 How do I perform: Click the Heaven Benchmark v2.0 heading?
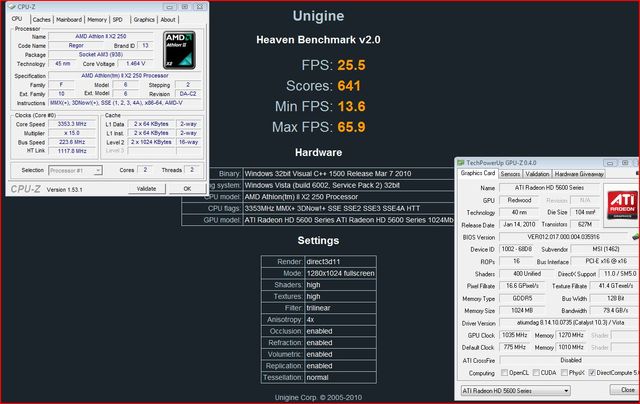point(318,40)
